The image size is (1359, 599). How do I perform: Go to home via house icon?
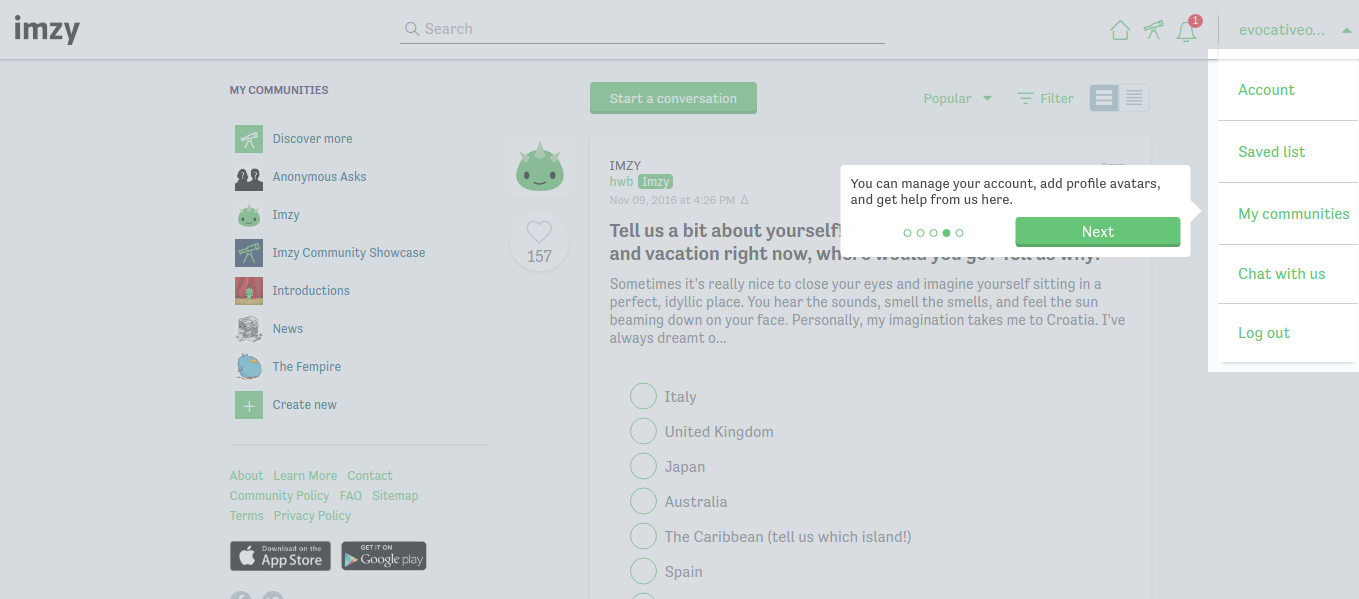tap(1120, 30)
